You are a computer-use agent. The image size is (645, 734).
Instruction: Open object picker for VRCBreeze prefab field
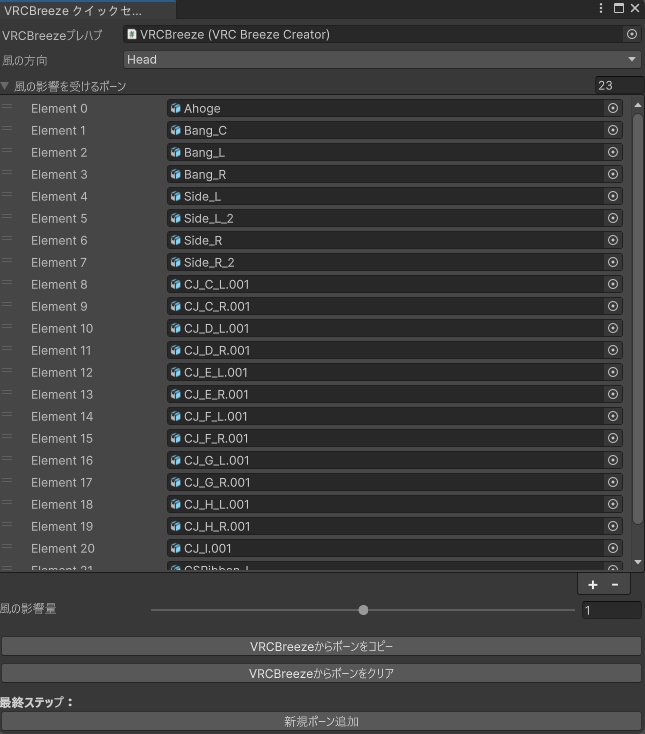point(632,34)
